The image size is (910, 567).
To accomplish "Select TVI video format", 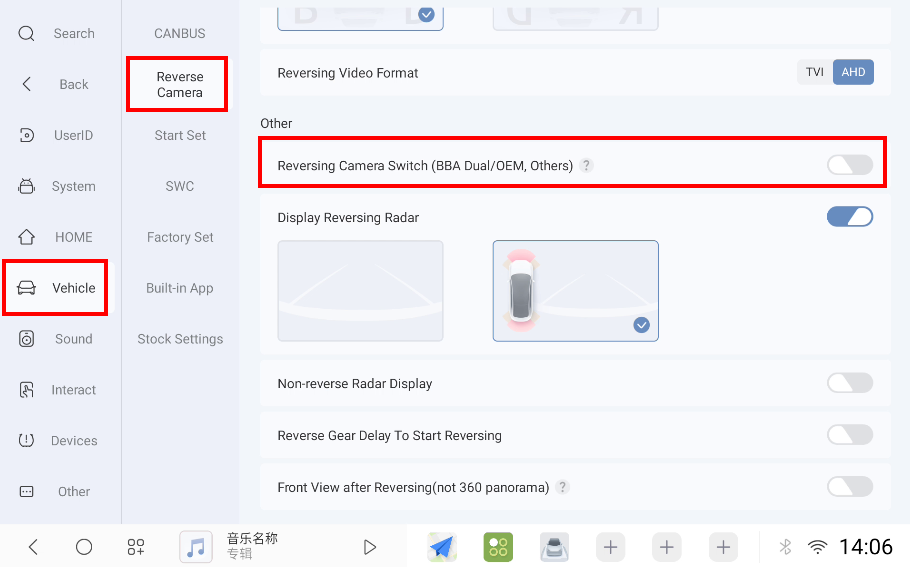I will tap(815, 72).
